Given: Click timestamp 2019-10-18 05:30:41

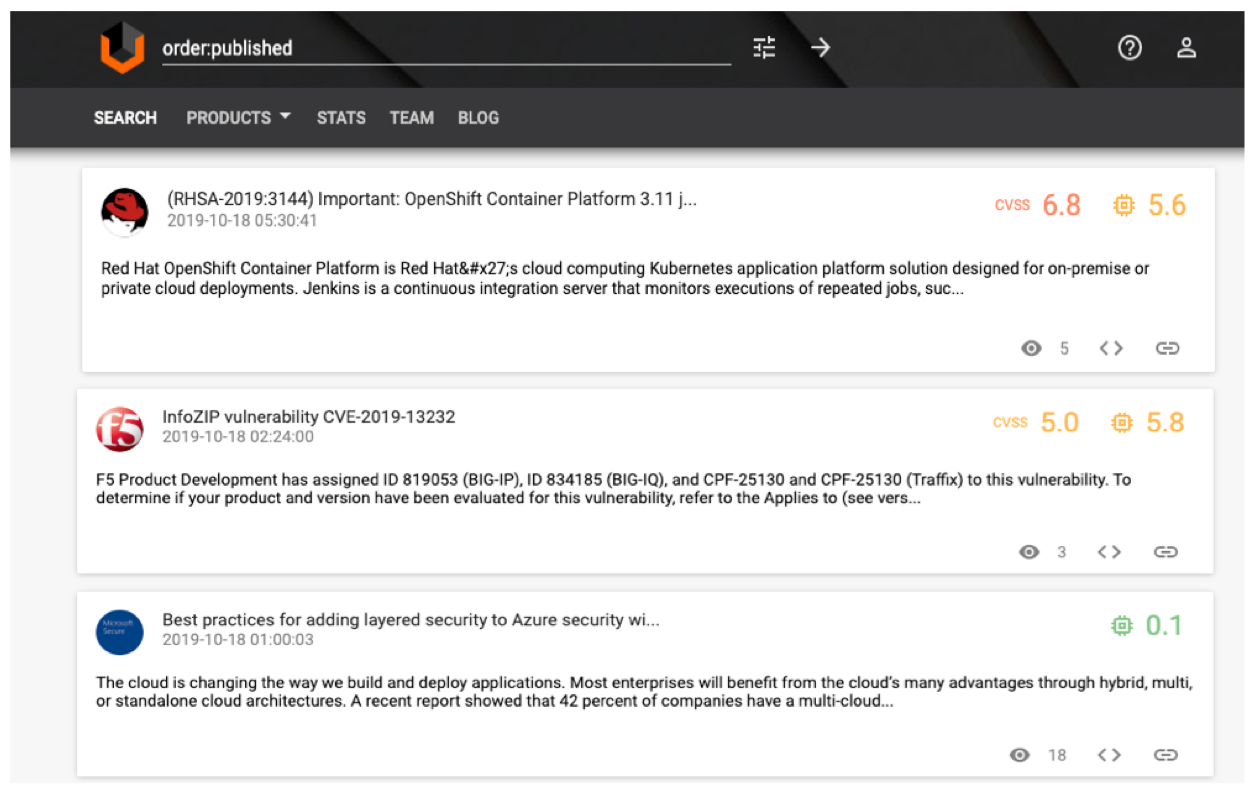Looking at the screenshot, I should point(242,220).
